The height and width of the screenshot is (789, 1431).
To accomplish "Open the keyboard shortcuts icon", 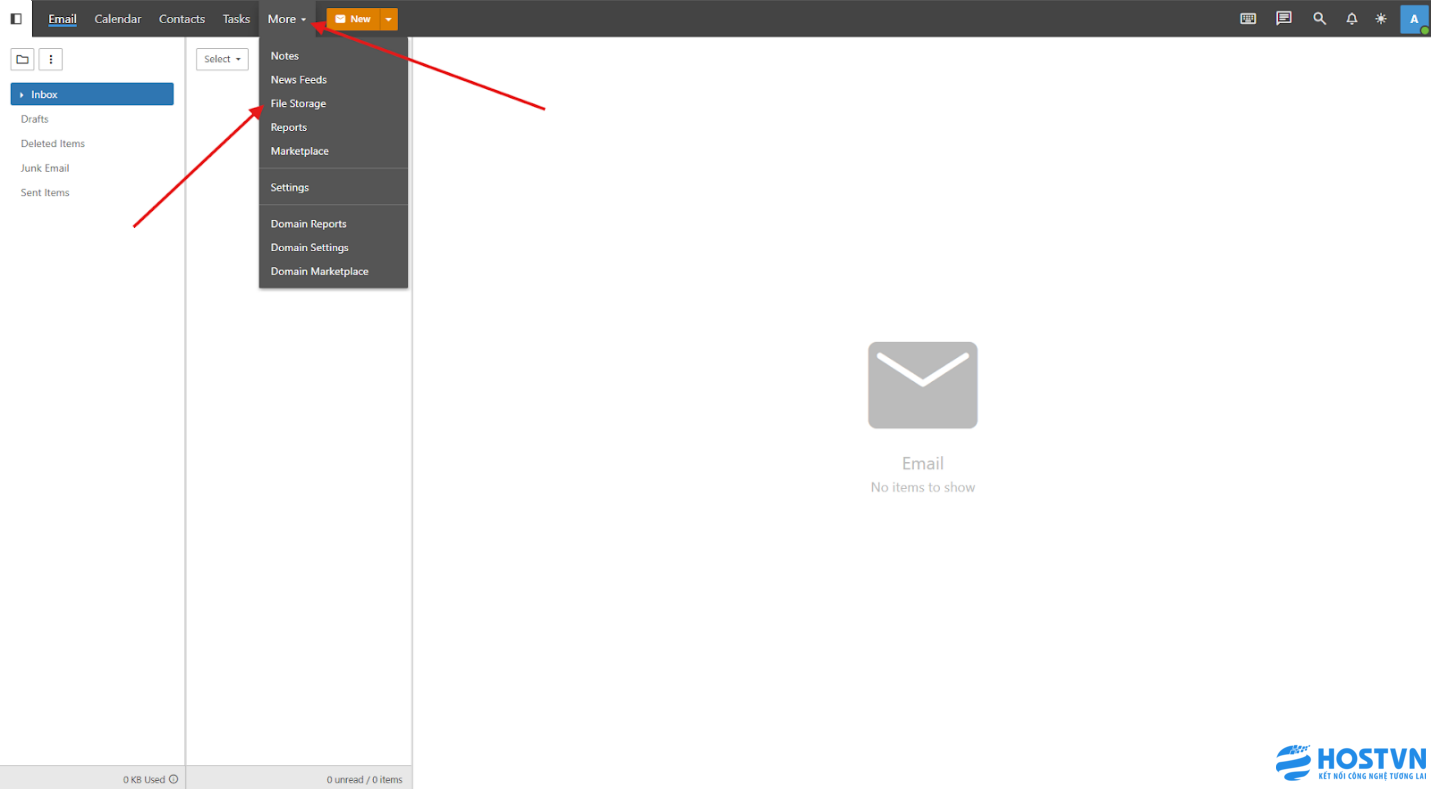I will coord(1248,19).
